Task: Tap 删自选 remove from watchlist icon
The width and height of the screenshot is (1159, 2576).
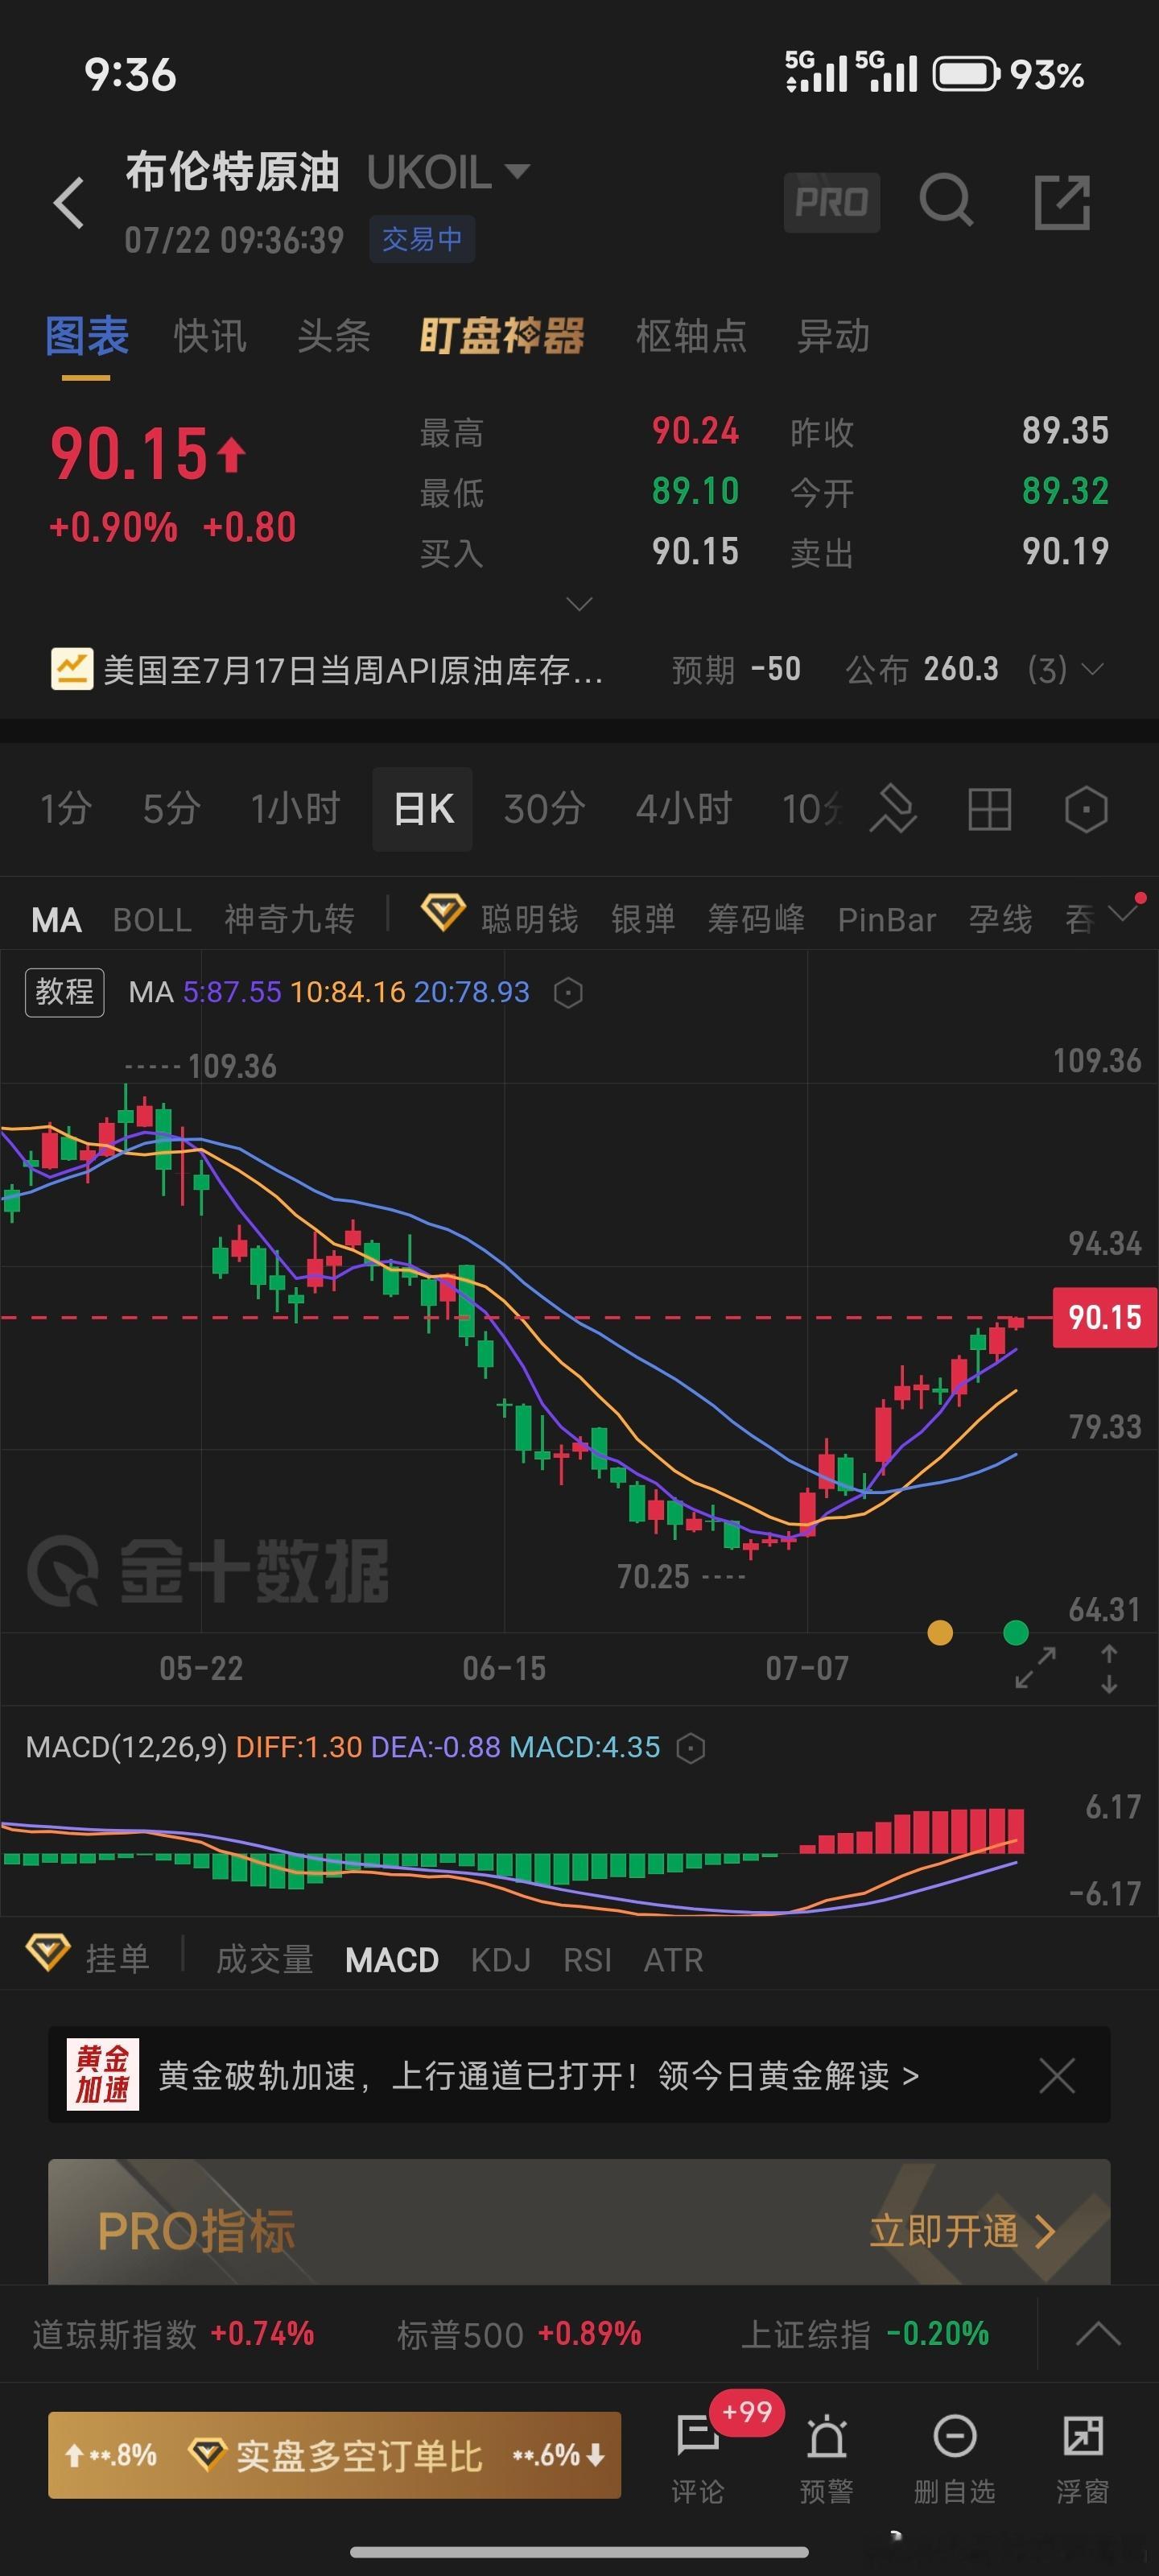Action: [955, 2435]
